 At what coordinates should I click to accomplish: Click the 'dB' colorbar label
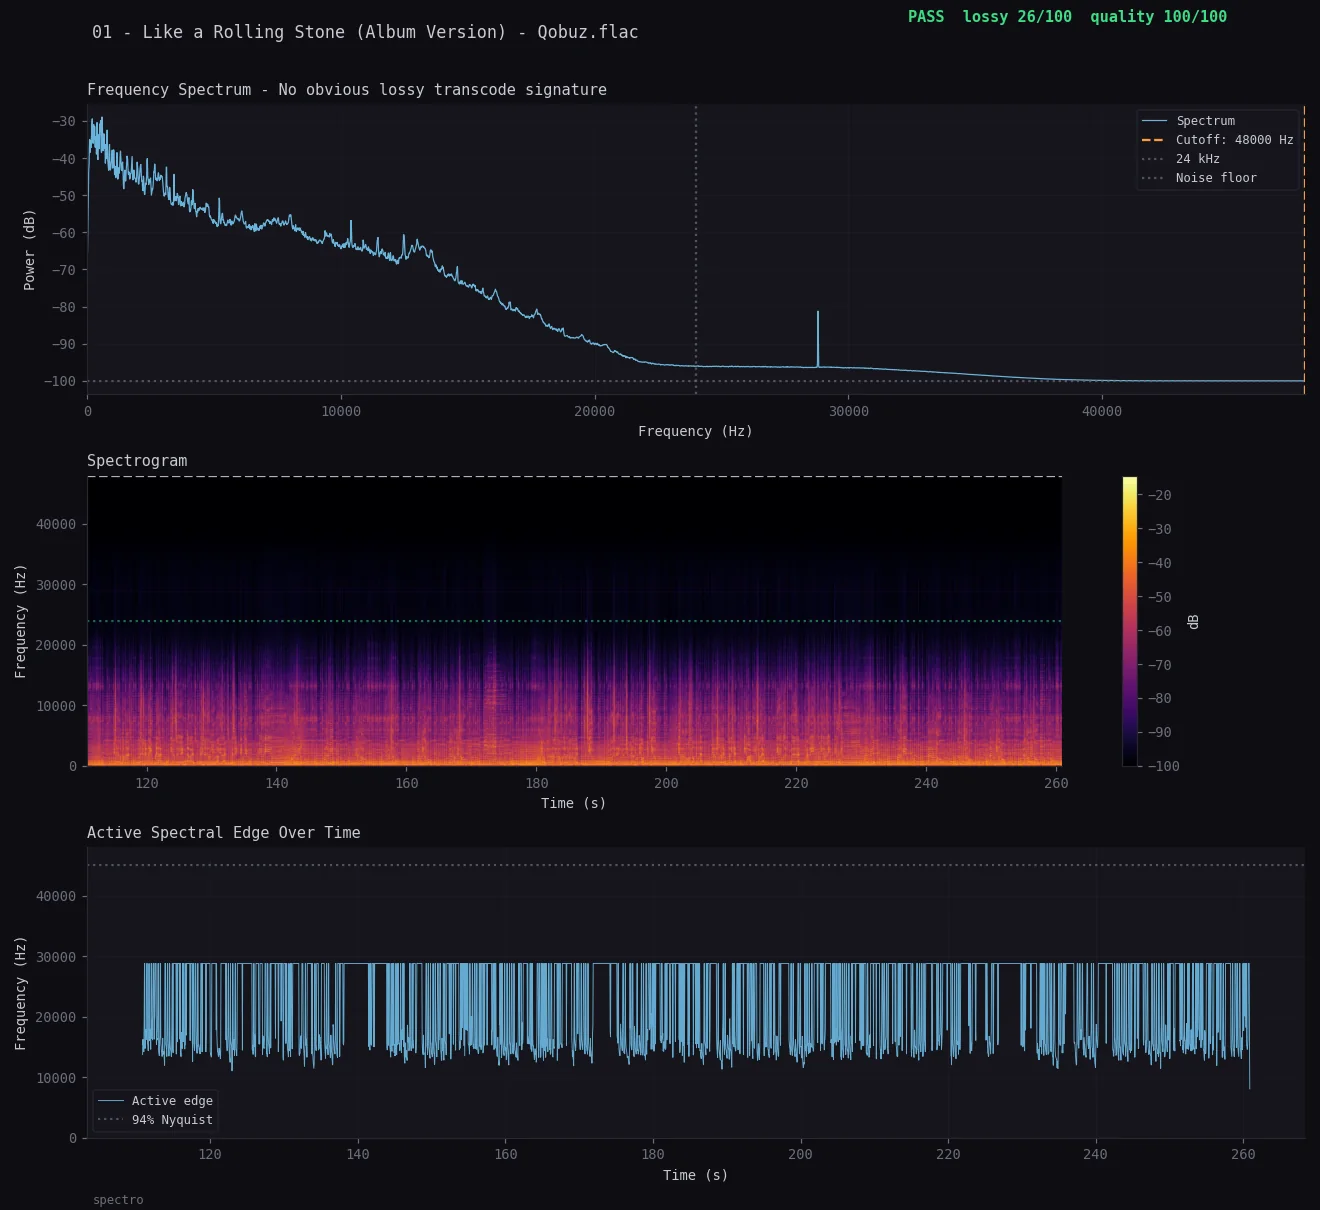coord(1193,622)
